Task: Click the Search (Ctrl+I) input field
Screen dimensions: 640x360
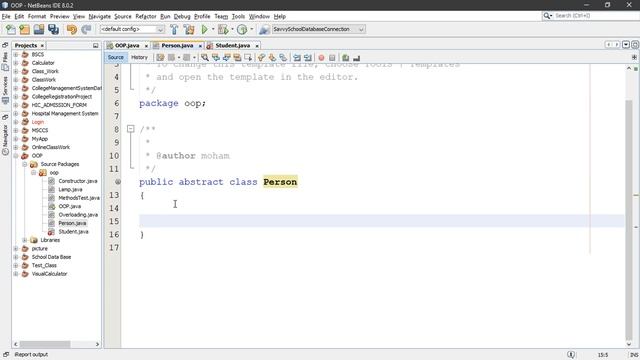Action: pyautogui.click(x=596, y=16)
